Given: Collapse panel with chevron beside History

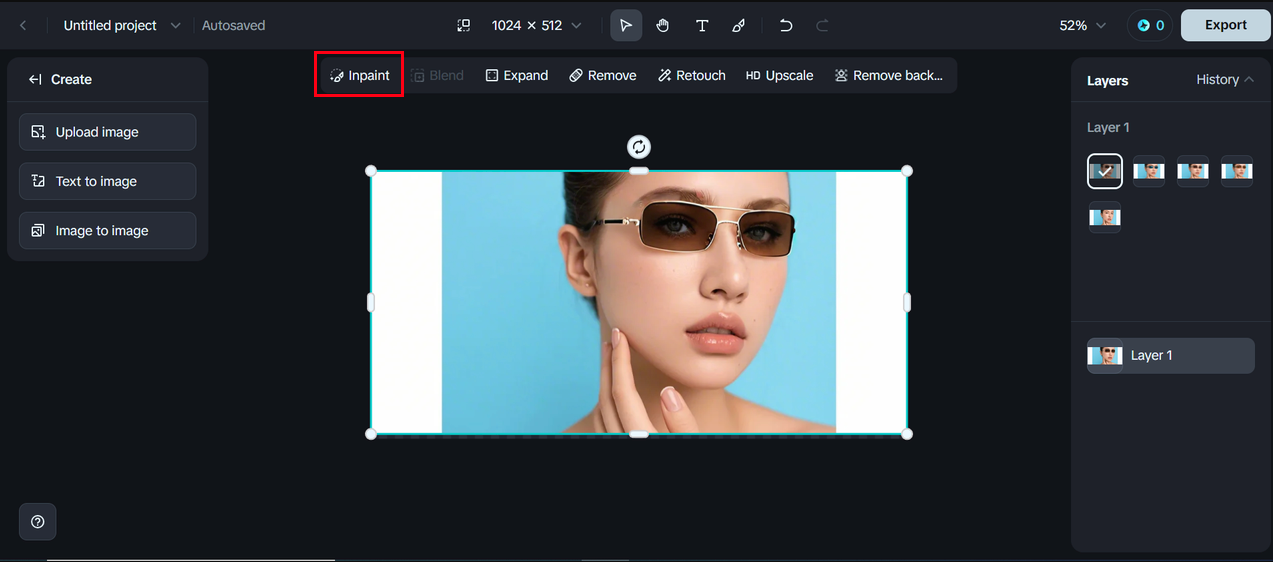Looking at the screenshot, I should (x=1249, y=79).
